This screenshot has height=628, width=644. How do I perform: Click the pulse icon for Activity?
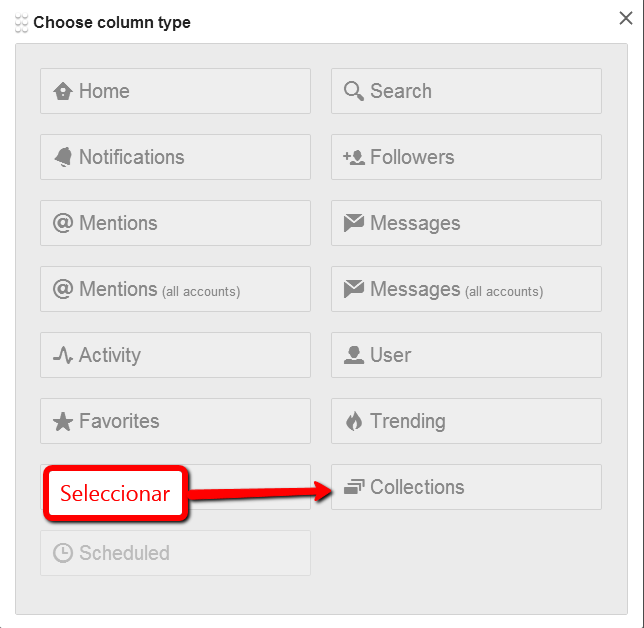coord(63,355)
